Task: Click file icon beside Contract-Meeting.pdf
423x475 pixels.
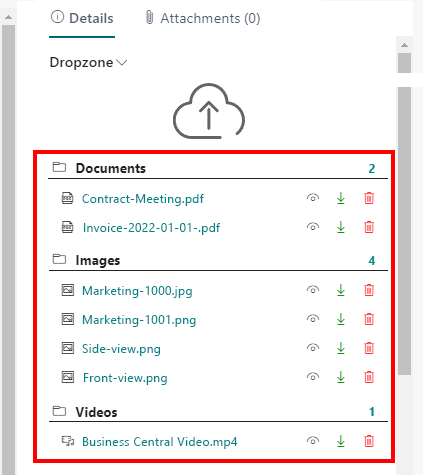Action: [67, 198]
